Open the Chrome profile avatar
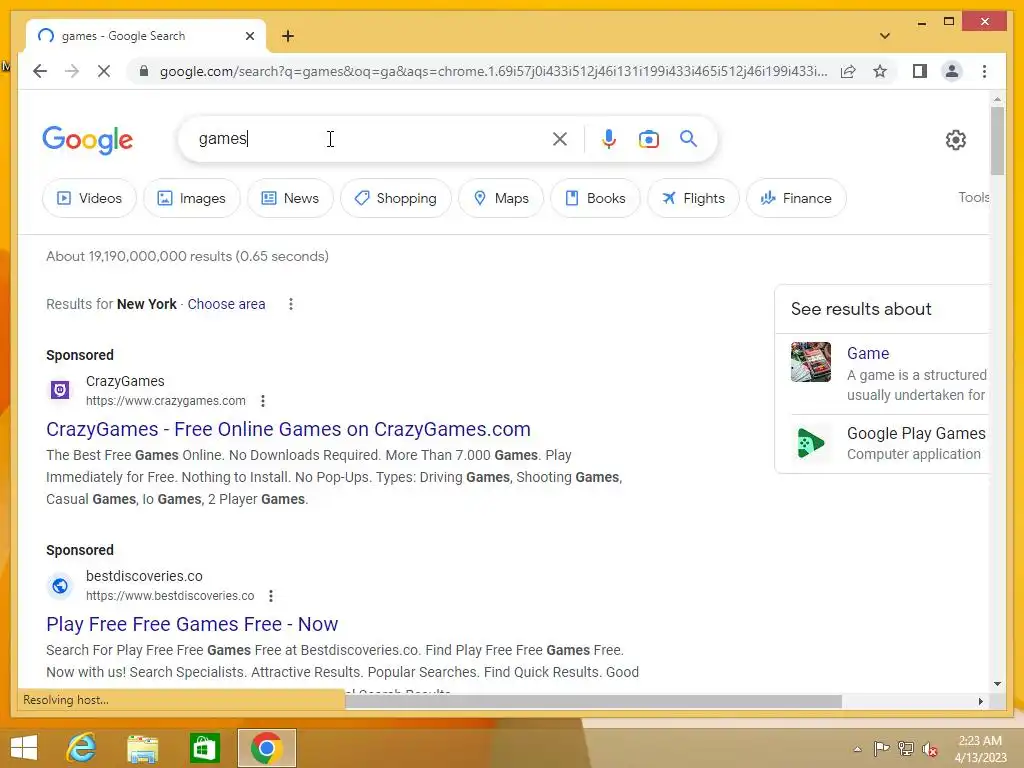 952,71
